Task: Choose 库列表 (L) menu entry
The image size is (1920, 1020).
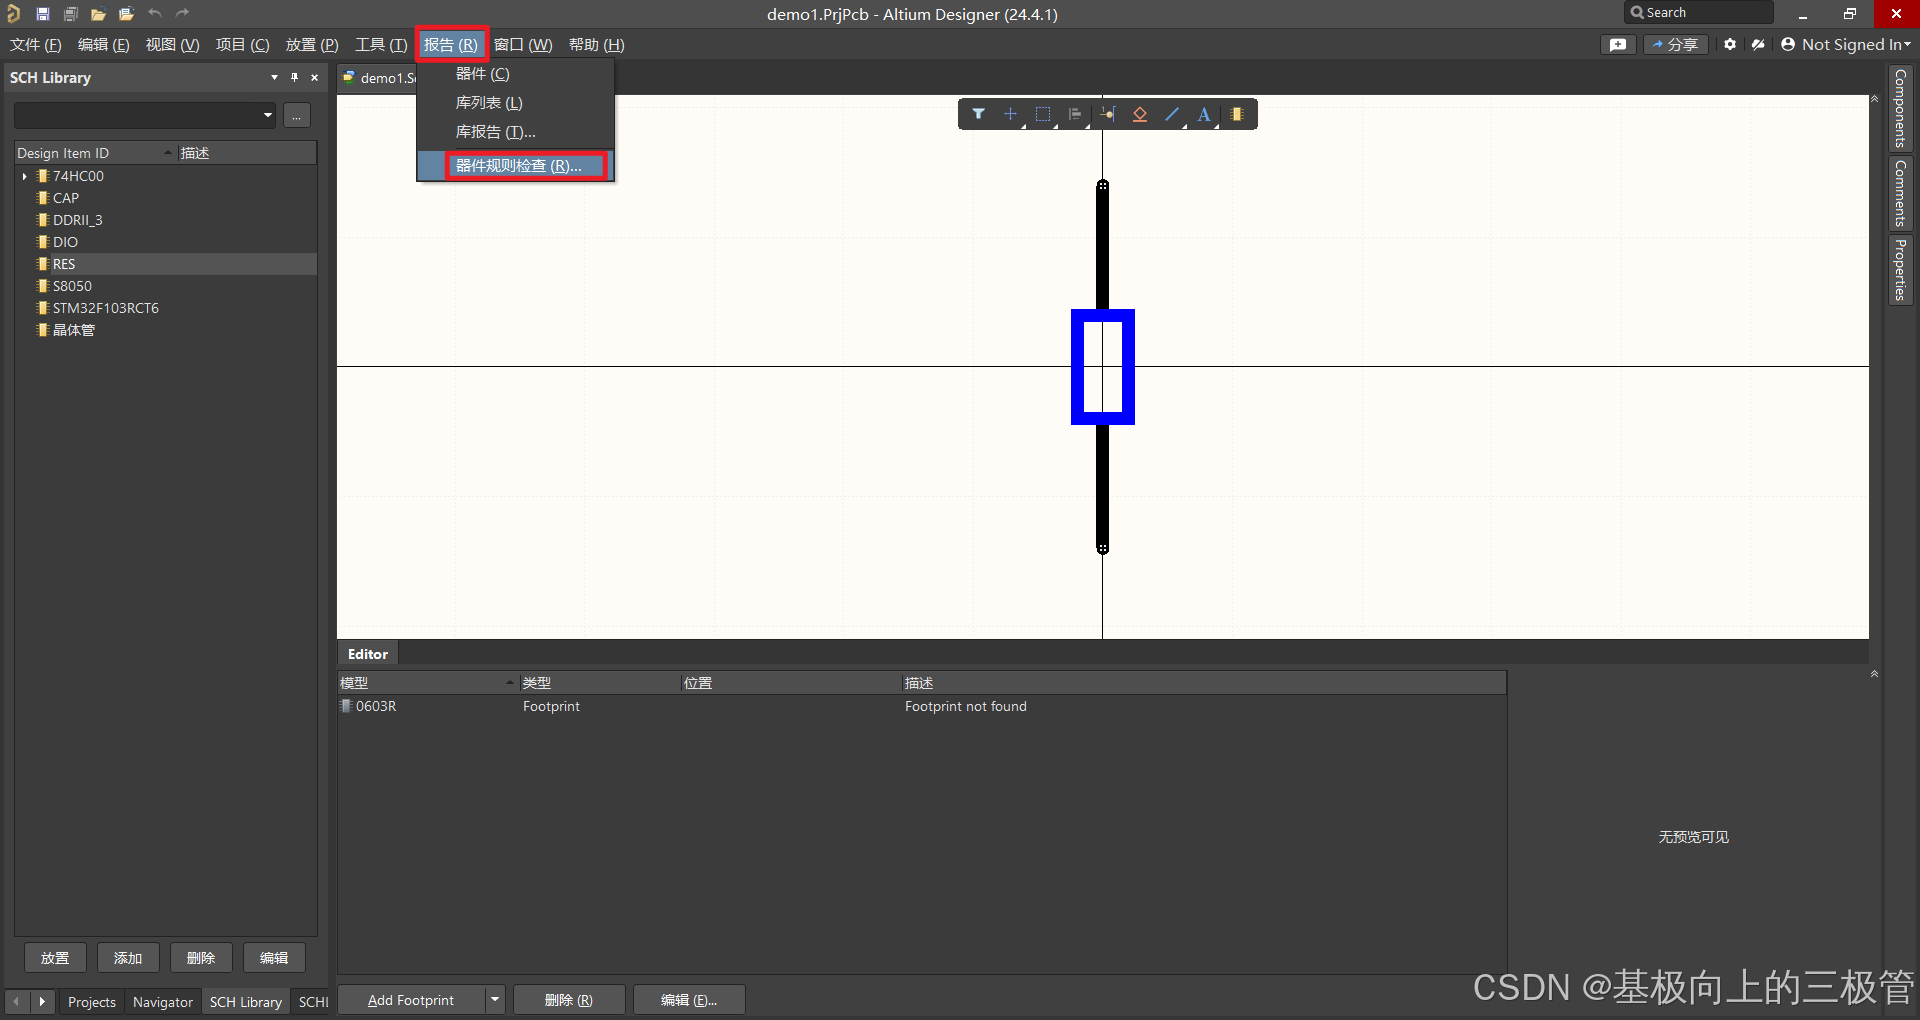Action: coord(515,103)
